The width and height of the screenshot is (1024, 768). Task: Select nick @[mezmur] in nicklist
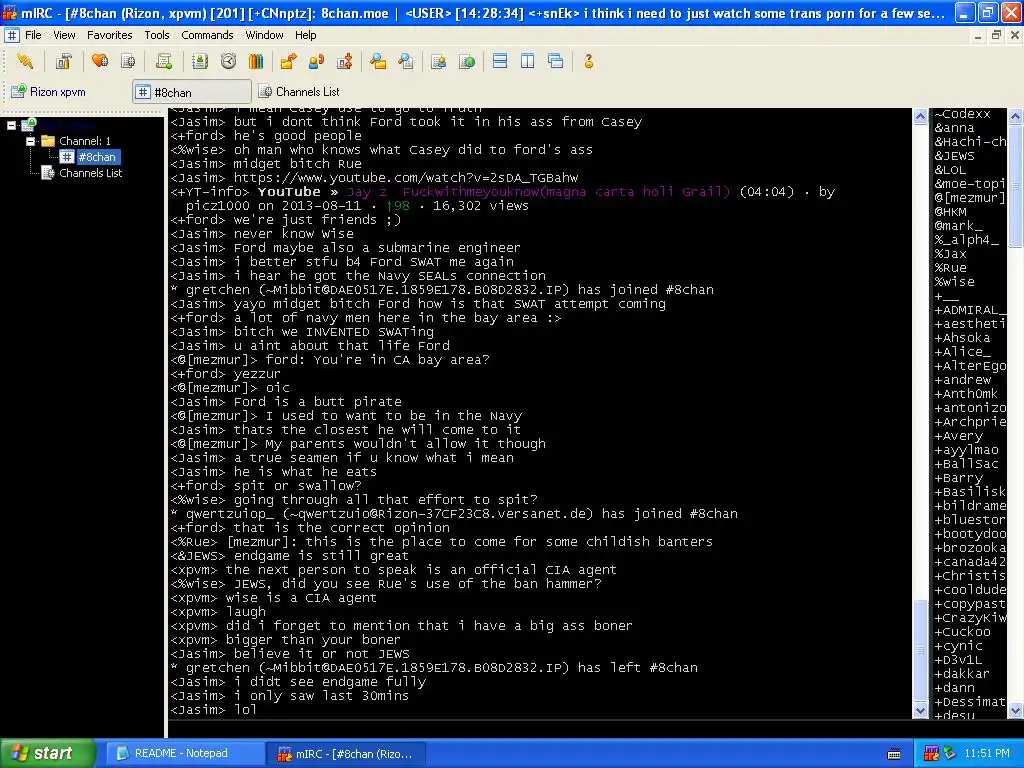969,198
